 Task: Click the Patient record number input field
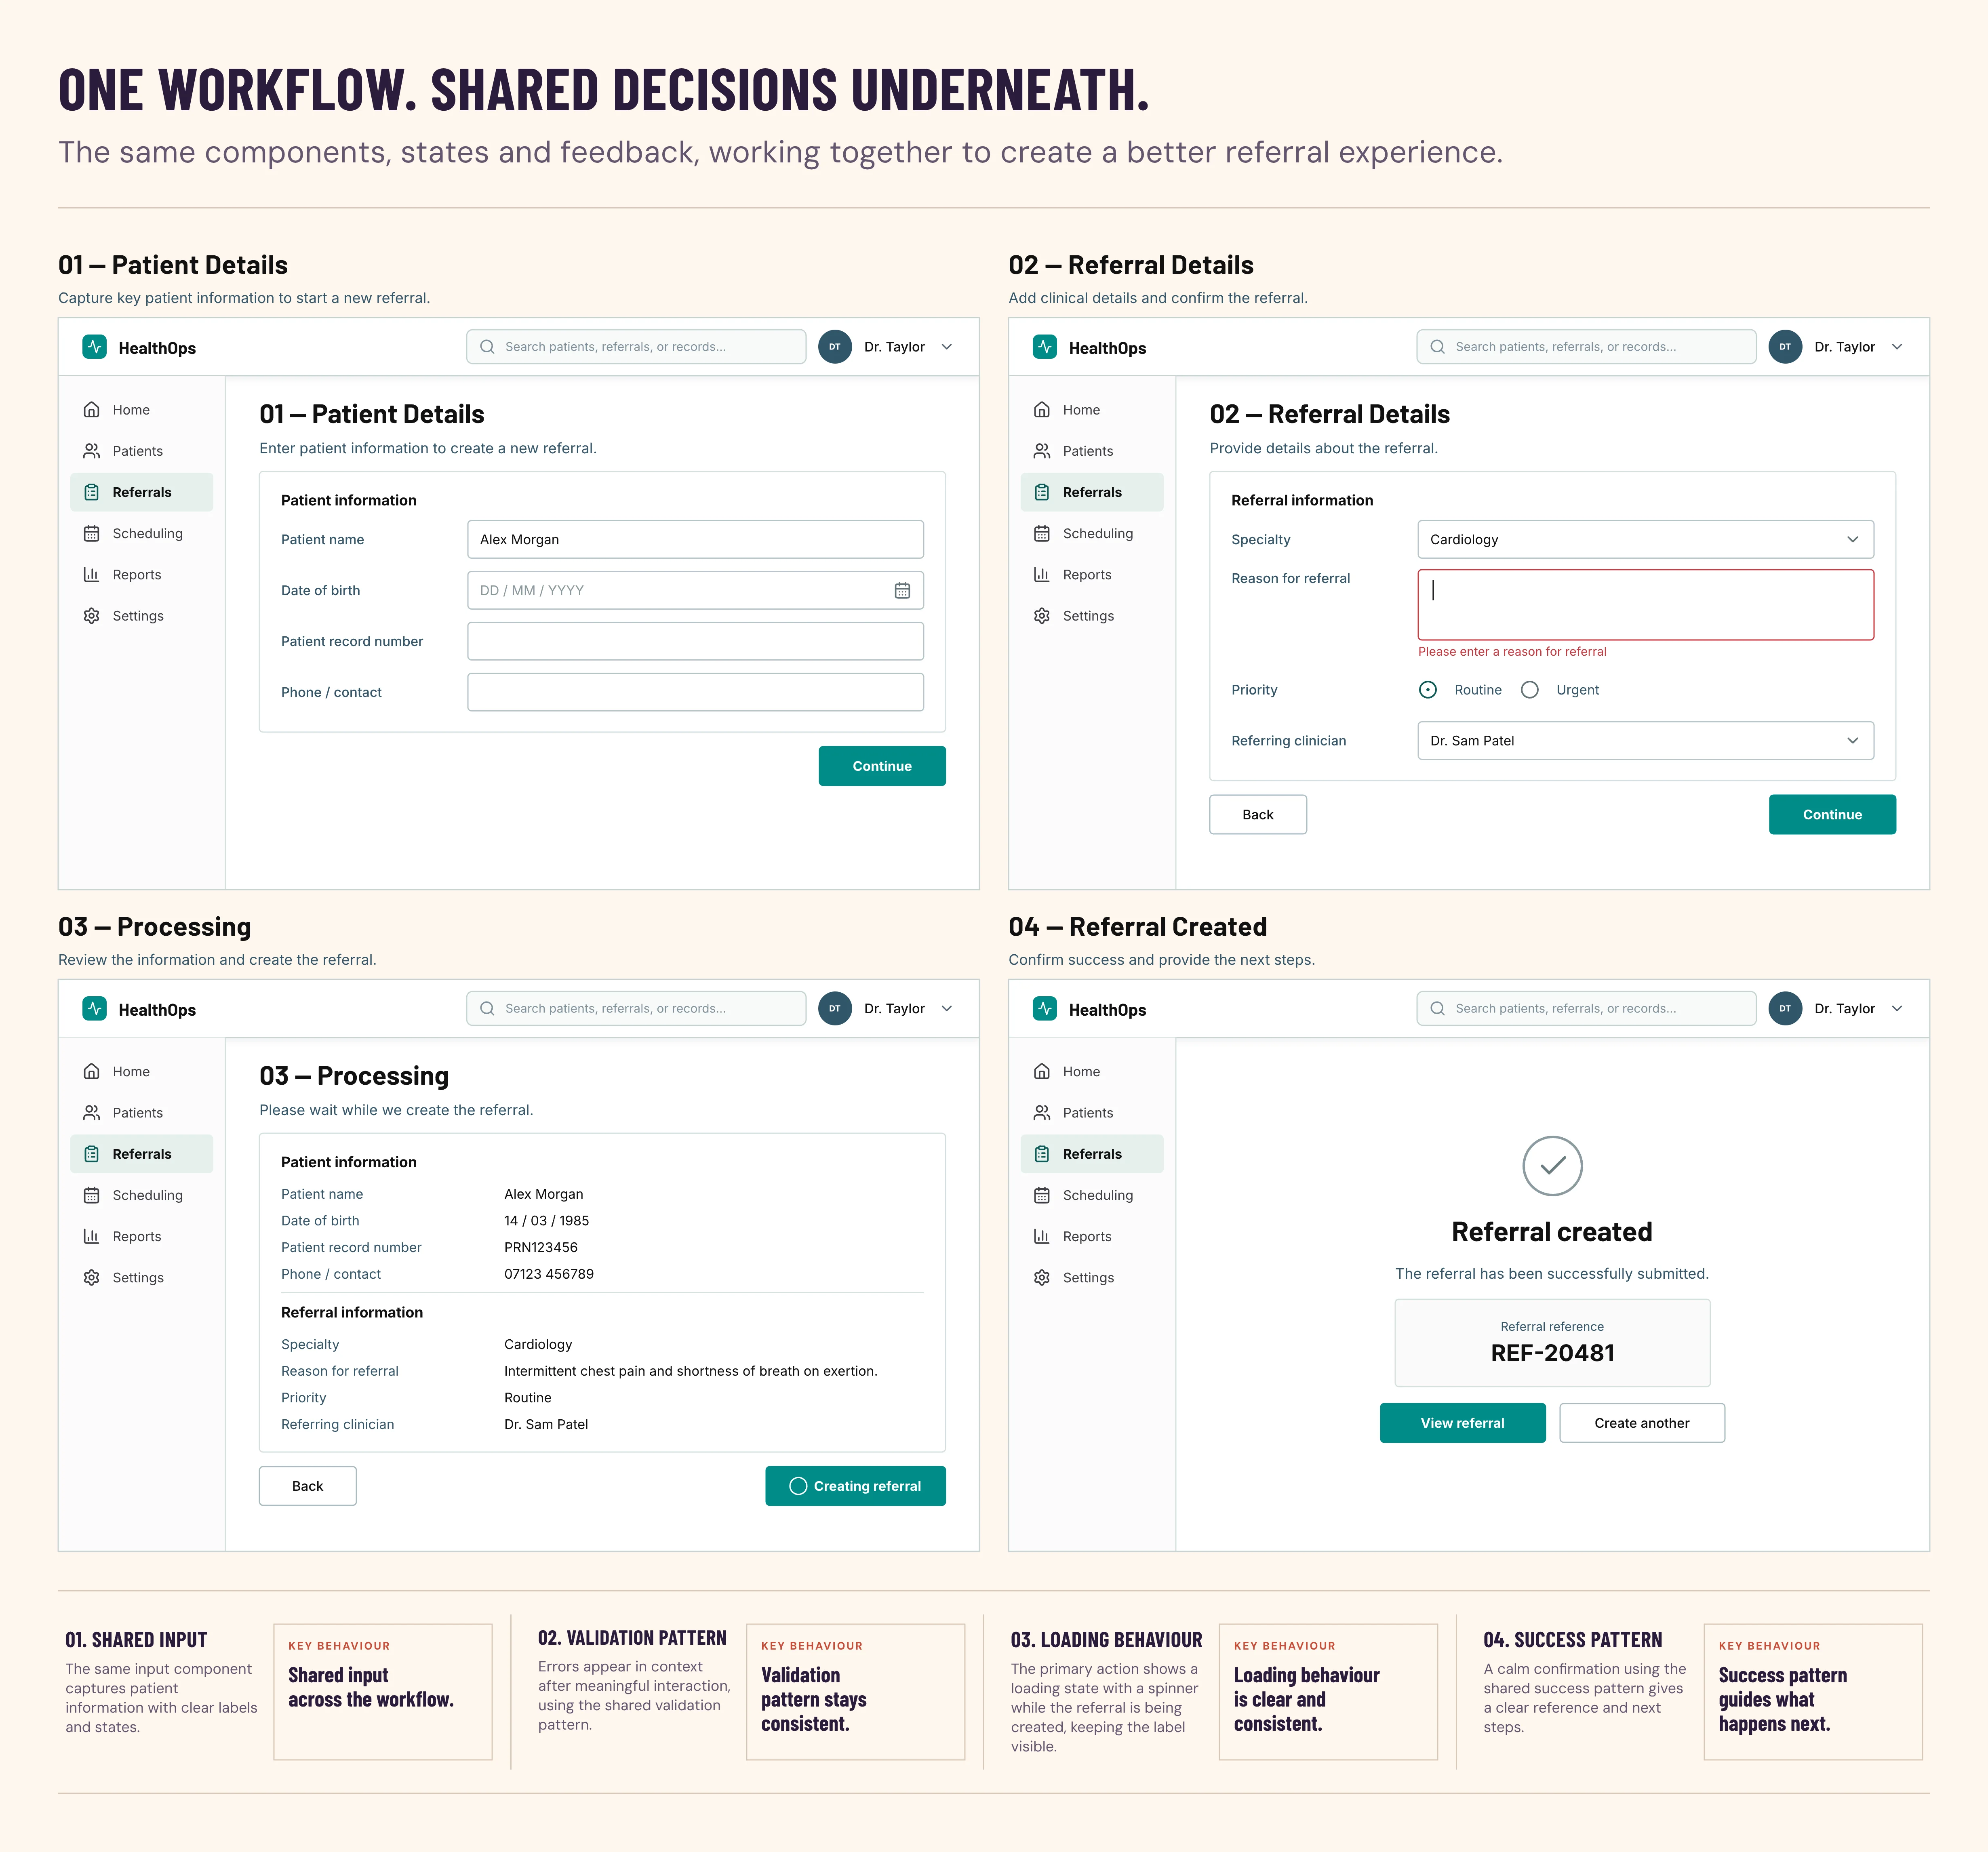695,642
